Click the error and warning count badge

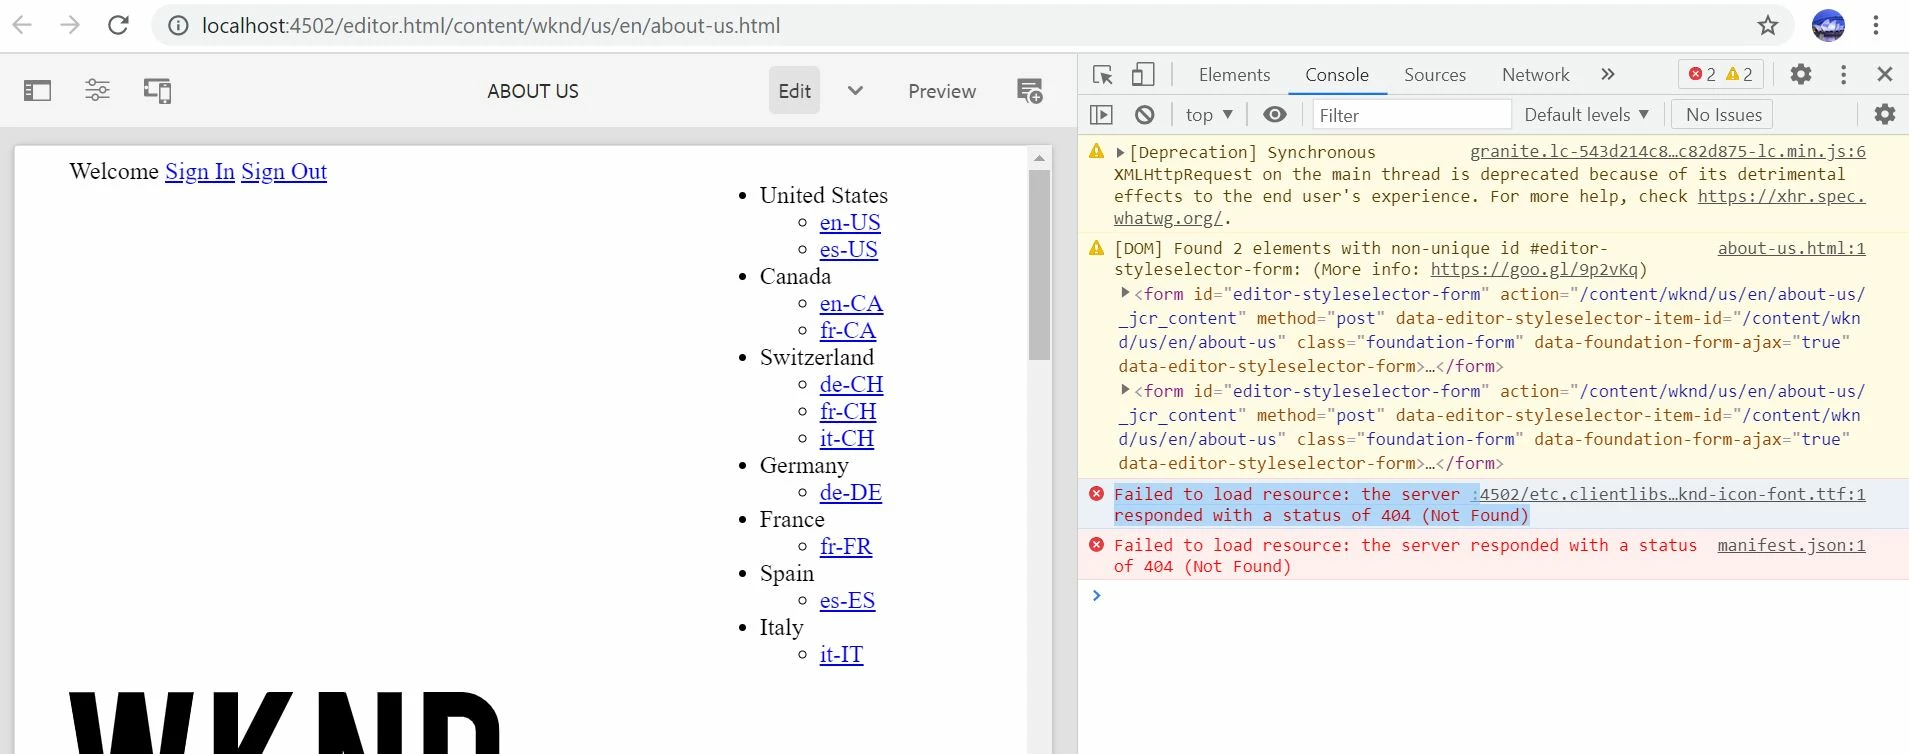[x=1721, y=74]
